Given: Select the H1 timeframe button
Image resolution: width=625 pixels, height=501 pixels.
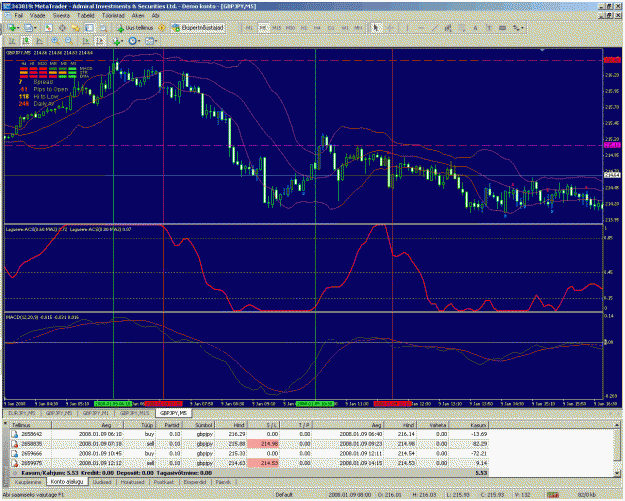Looking at the screenshot, I should [x=304, y=28].
